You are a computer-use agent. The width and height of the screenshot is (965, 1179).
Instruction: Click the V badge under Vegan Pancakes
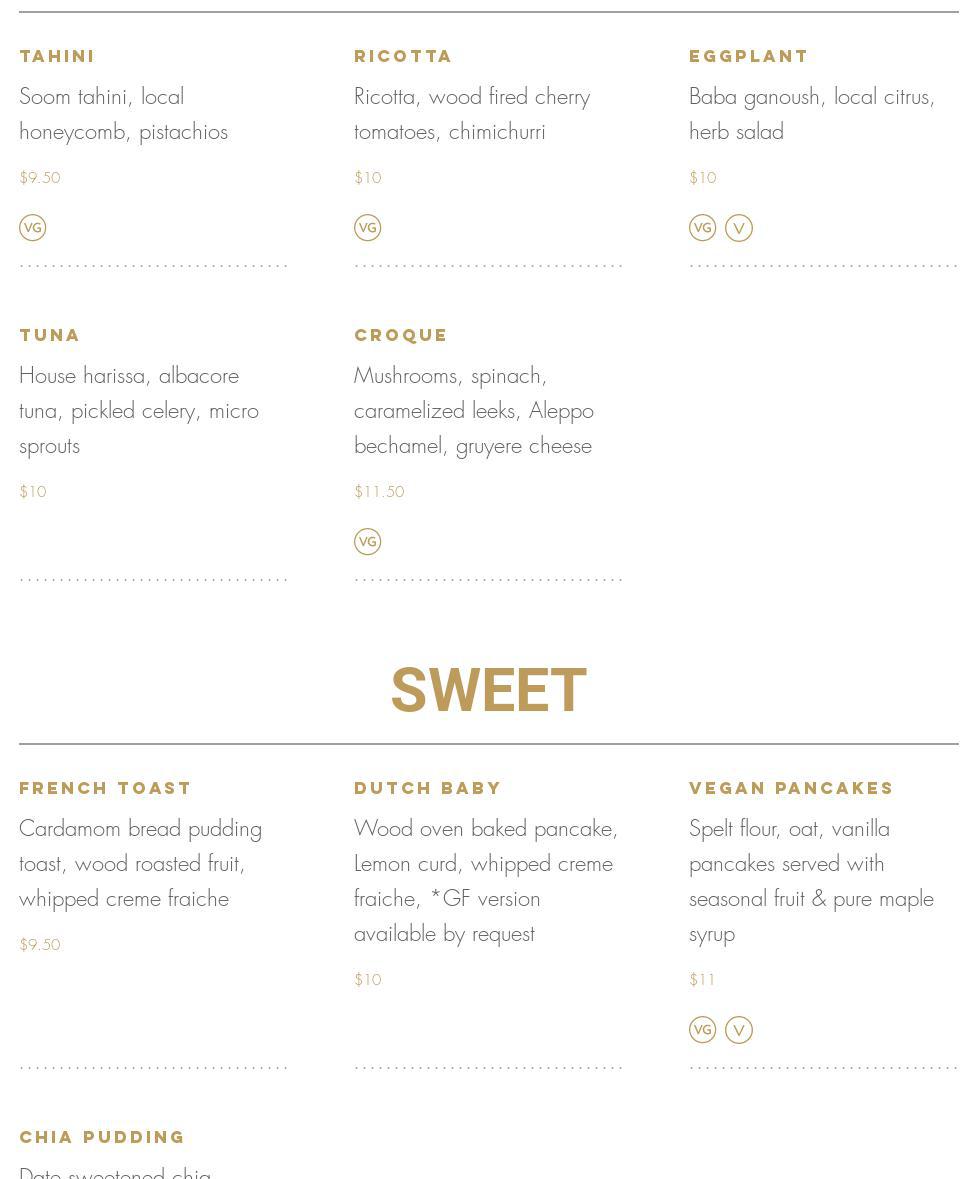coord(739,1030)
